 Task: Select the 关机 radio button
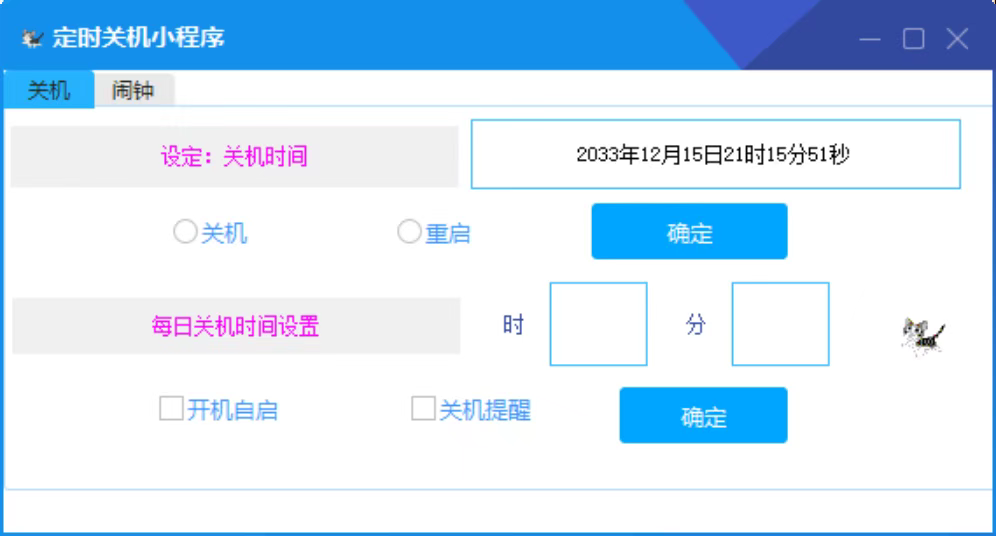(x=185, y=232)
